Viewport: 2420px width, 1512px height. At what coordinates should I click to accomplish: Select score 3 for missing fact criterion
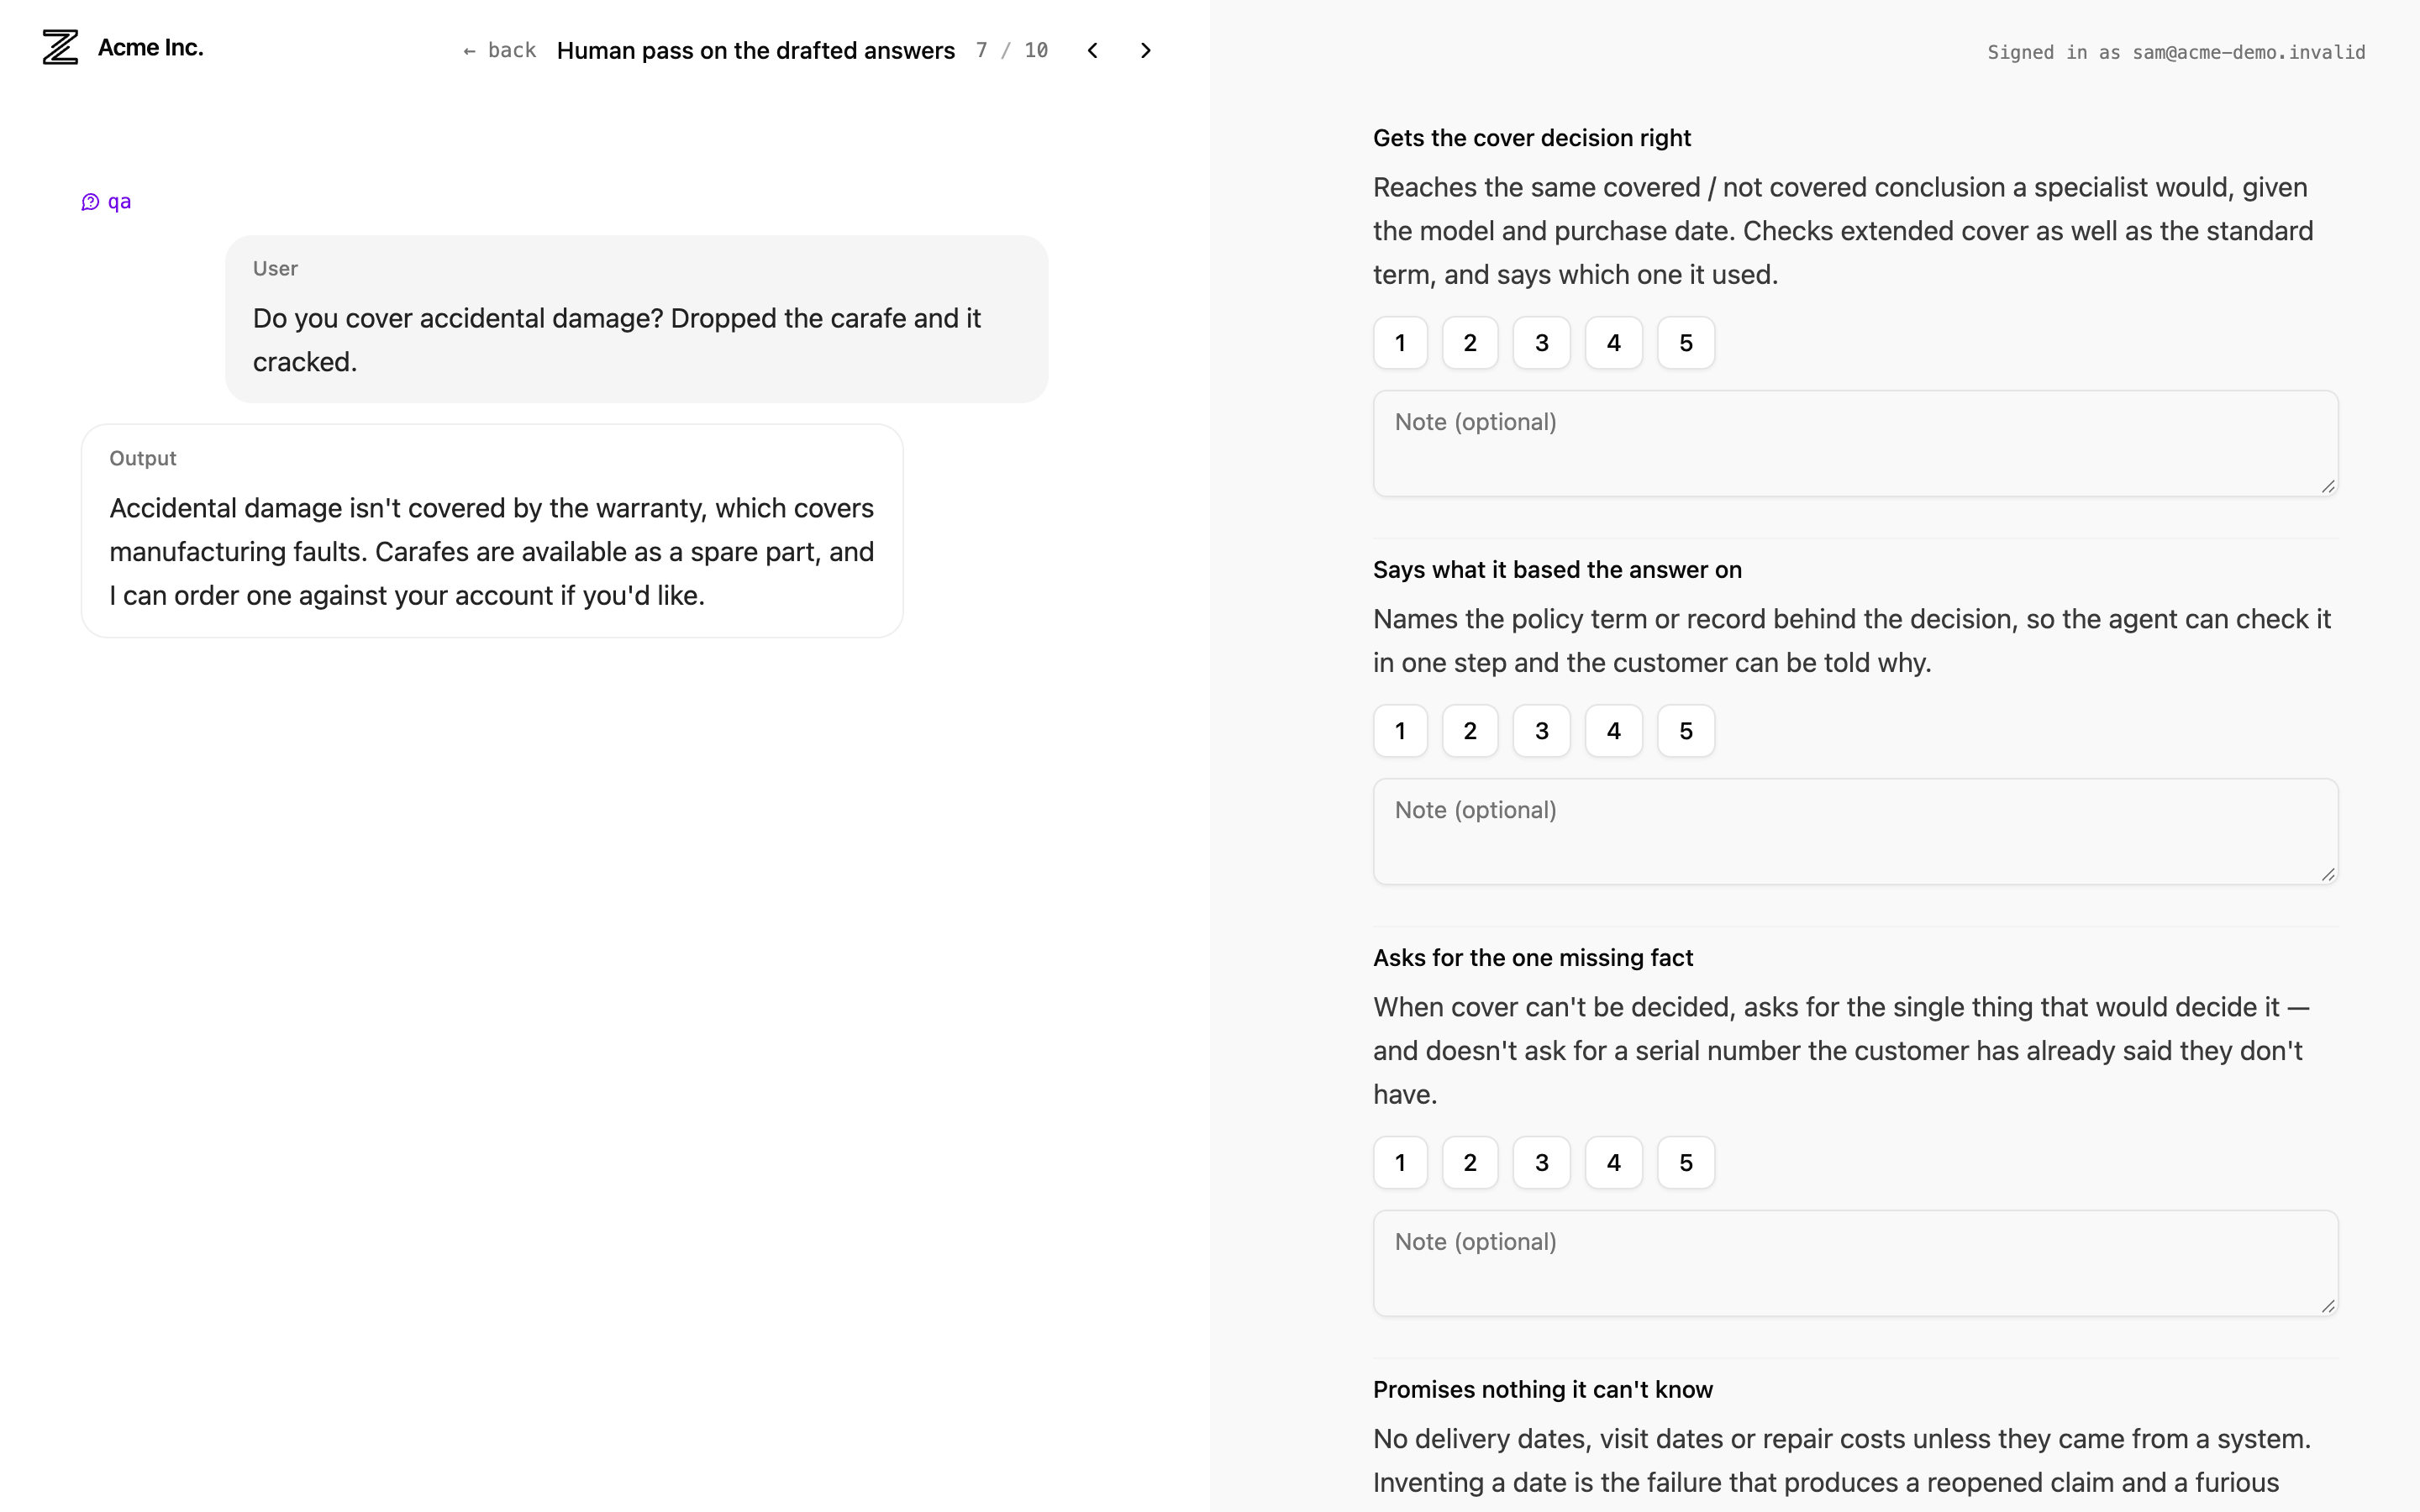coord(1541,1163)
